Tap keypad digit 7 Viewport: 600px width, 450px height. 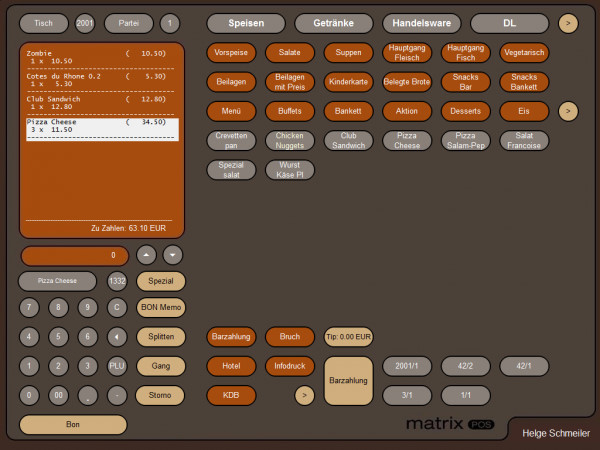pyautogui.click(x=29, y=307)
